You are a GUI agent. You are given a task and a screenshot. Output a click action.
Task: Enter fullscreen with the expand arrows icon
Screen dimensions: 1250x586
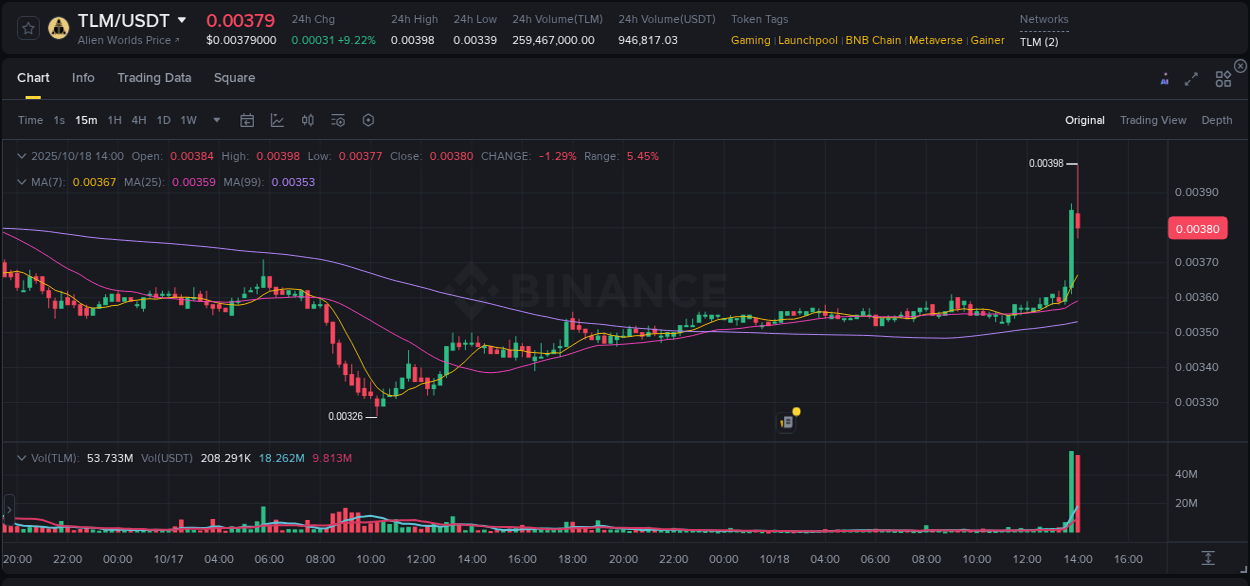point(1190,78)
